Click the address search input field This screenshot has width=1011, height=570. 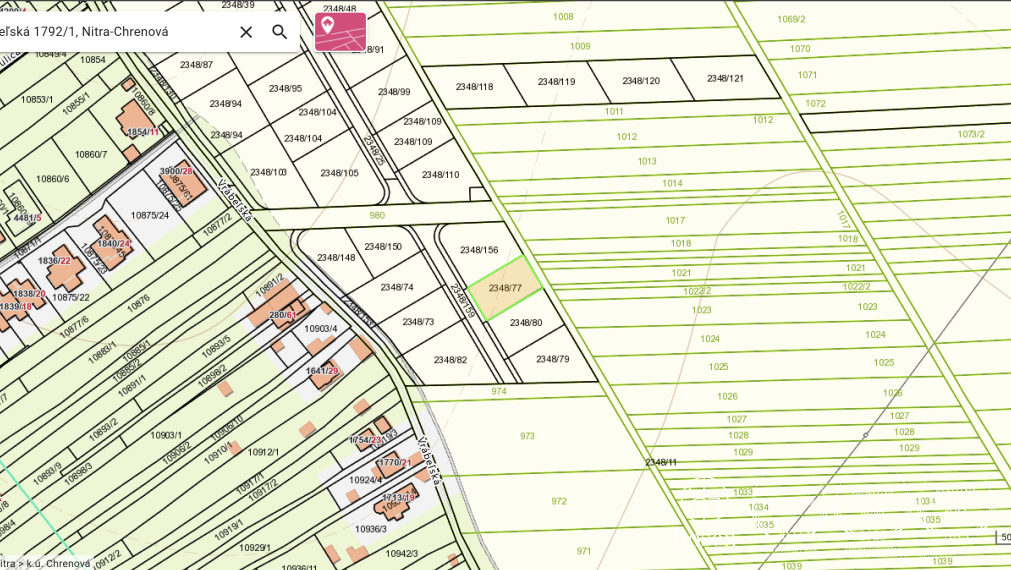click(x=110, y=32)
